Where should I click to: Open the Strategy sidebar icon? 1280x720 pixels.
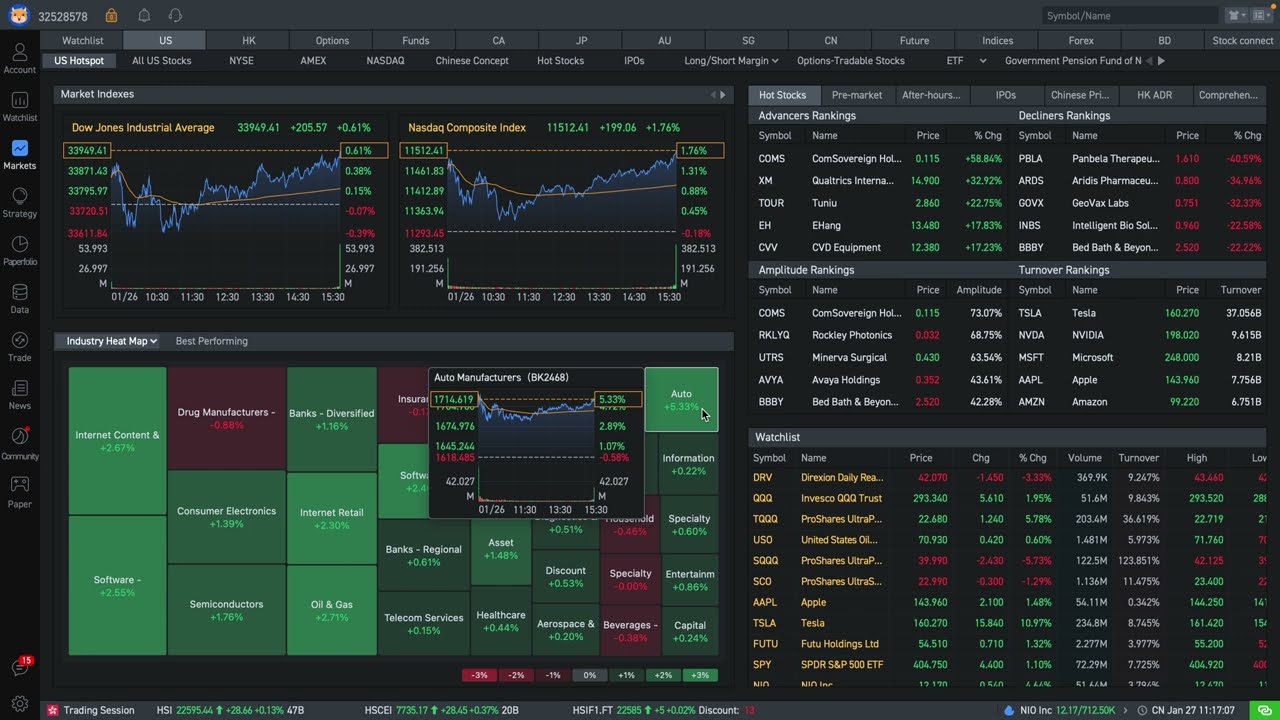coord(19,202)
